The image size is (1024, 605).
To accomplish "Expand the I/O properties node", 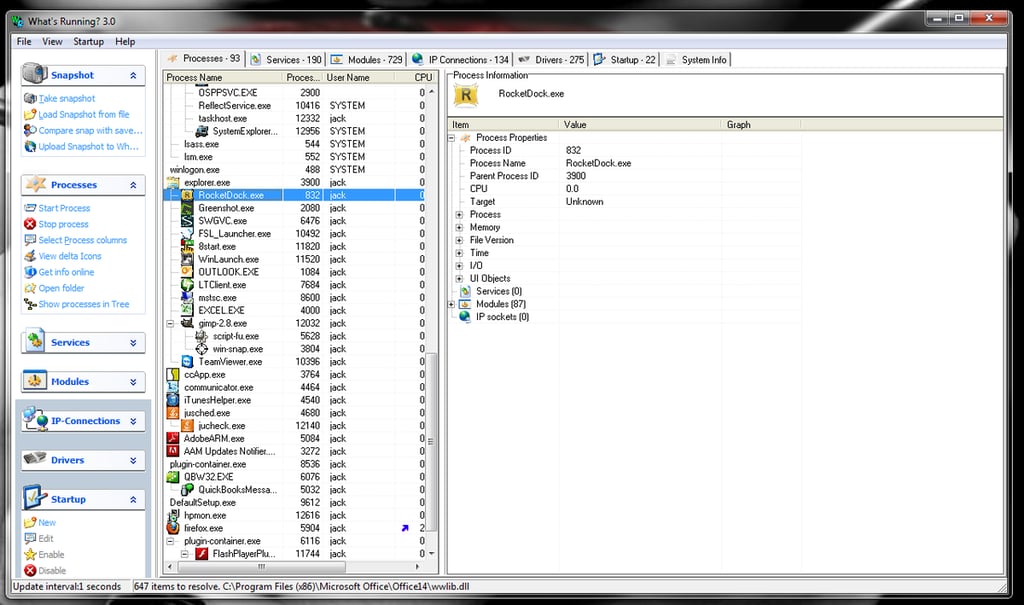I will [x=459, y=266].
